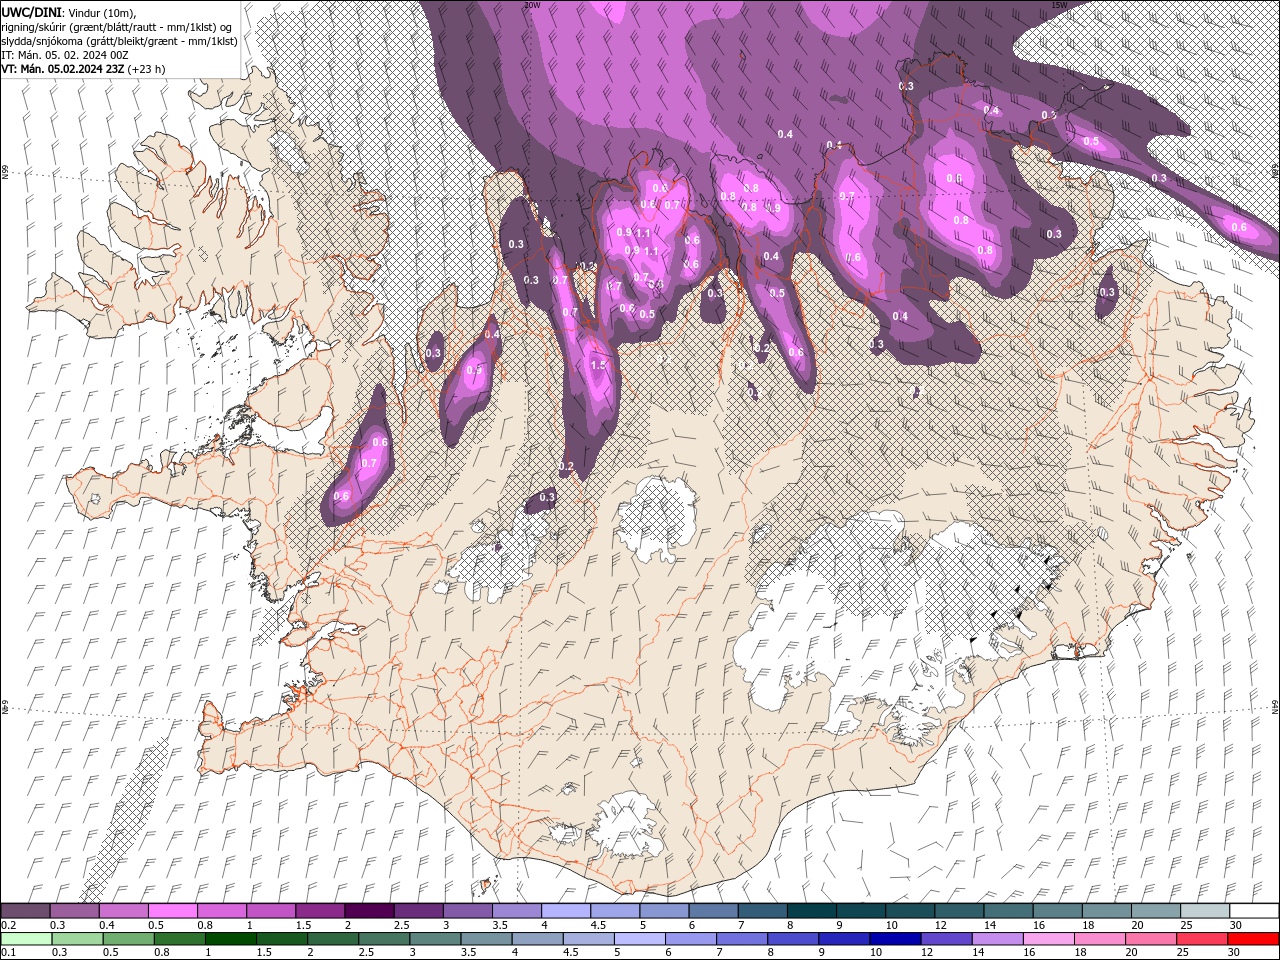The height and width of the screenshot is (960, 1280).
Task: Select the upper legend swatch labeled 6
Action: [713, 911]
